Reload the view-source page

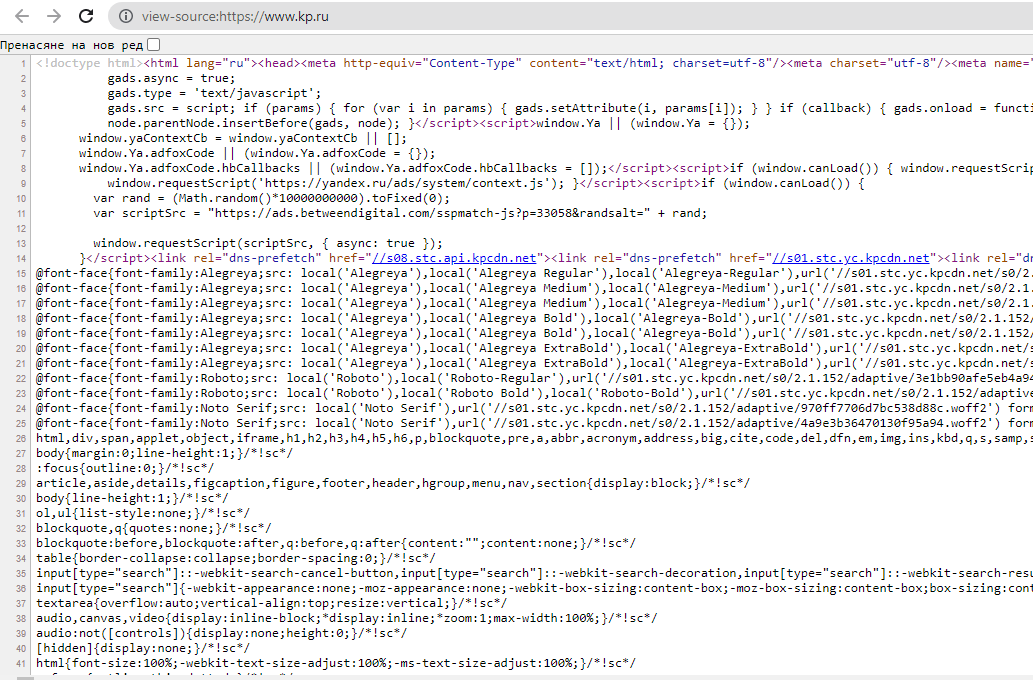click(86, 16)
